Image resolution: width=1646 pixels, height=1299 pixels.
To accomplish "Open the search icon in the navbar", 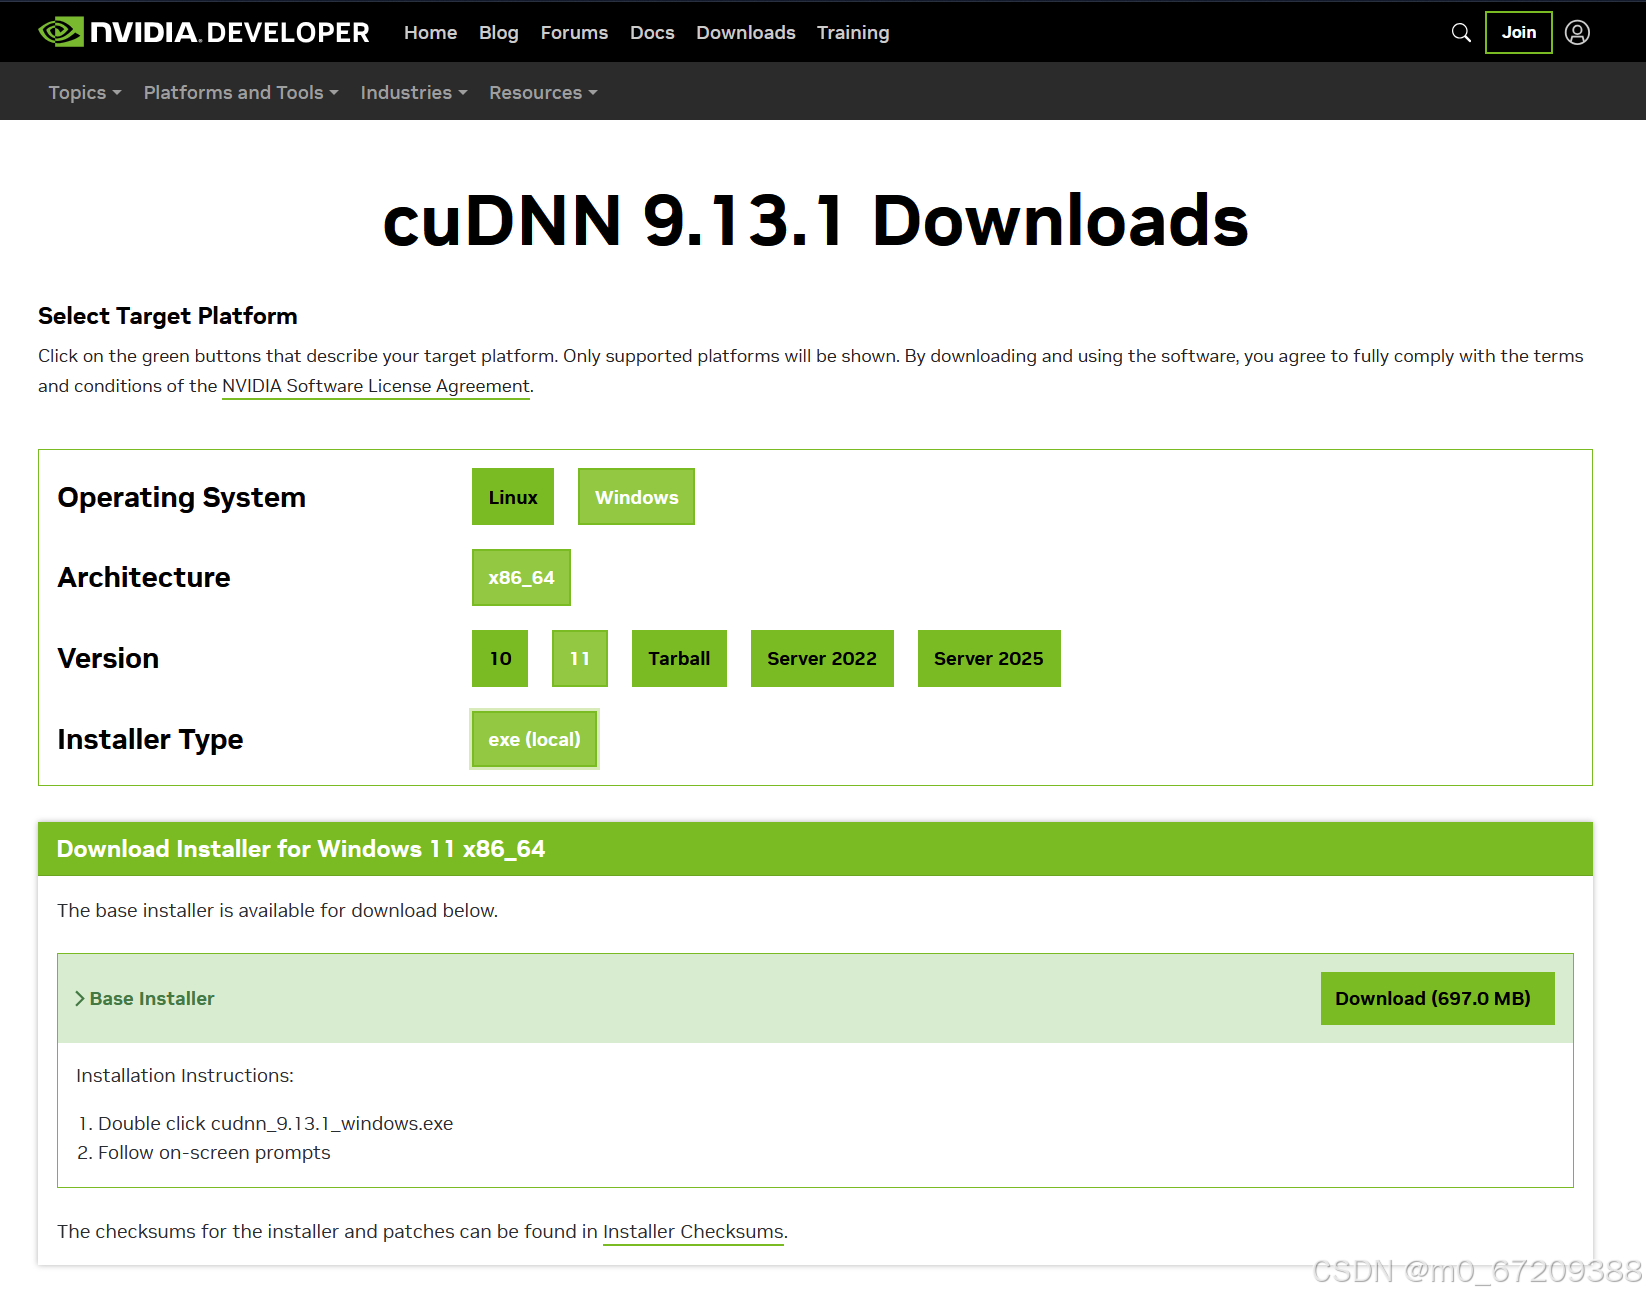I will [1460, 32].
